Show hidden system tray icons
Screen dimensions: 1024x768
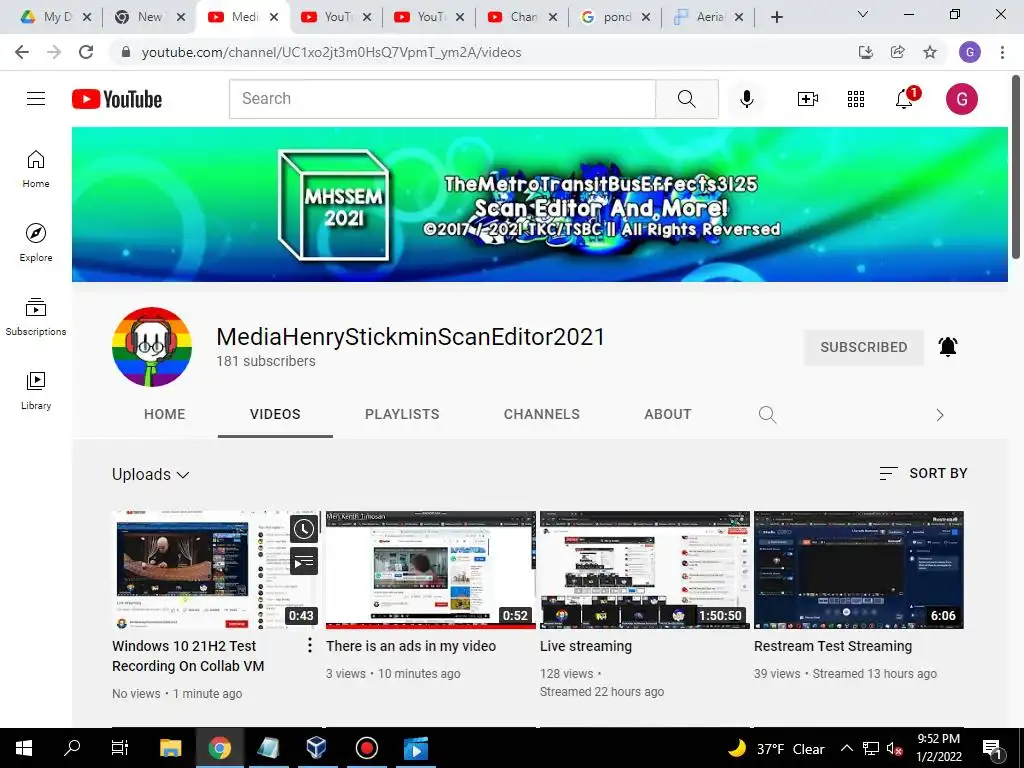(x=846, y=748)
